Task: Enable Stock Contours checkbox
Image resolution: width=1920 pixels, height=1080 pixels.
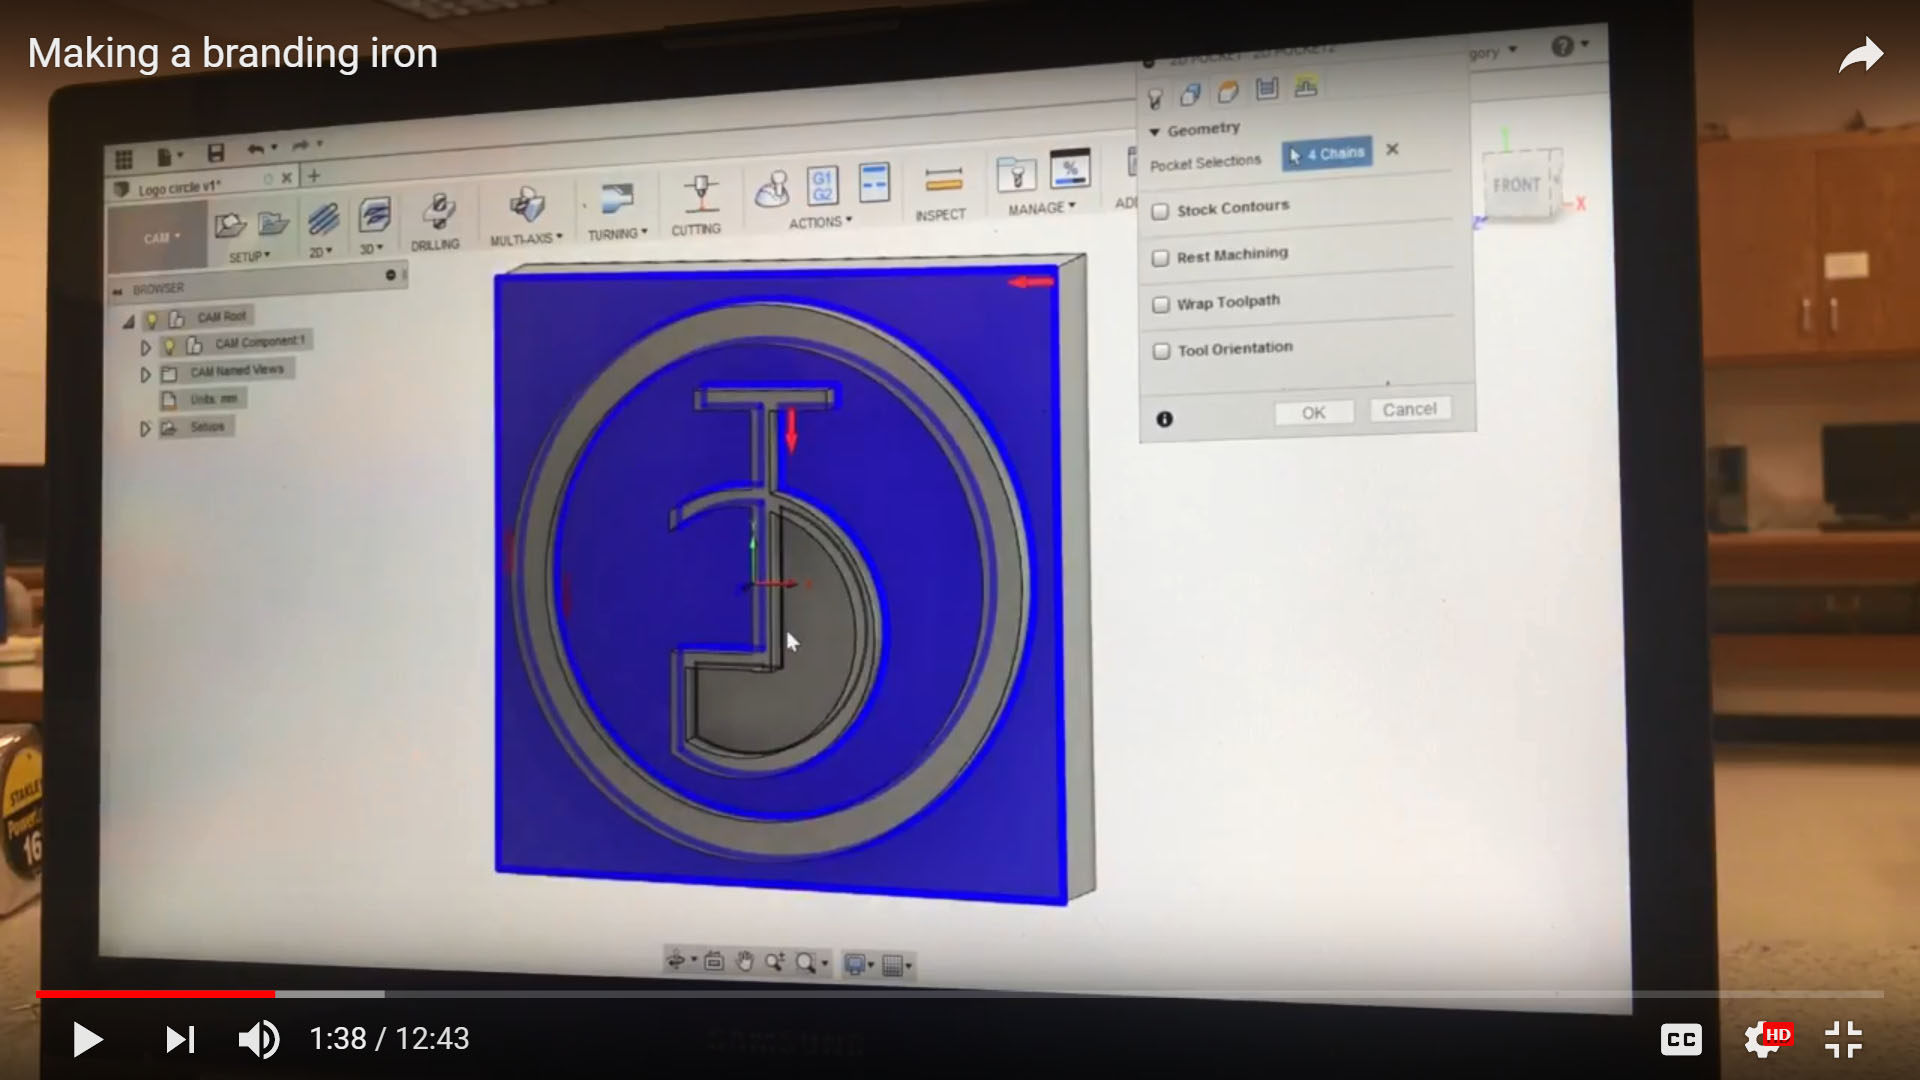Action: coord(1160,212)
